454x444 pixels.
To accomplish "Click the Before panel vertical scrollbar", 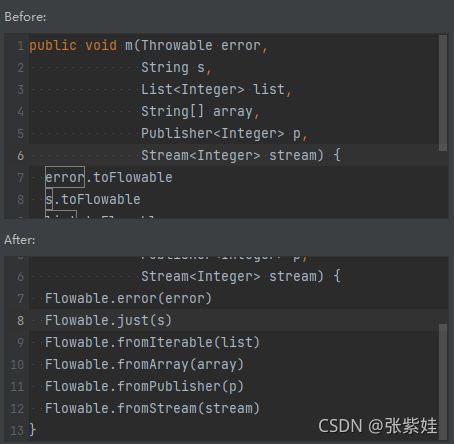I will [x=443, y=93].
